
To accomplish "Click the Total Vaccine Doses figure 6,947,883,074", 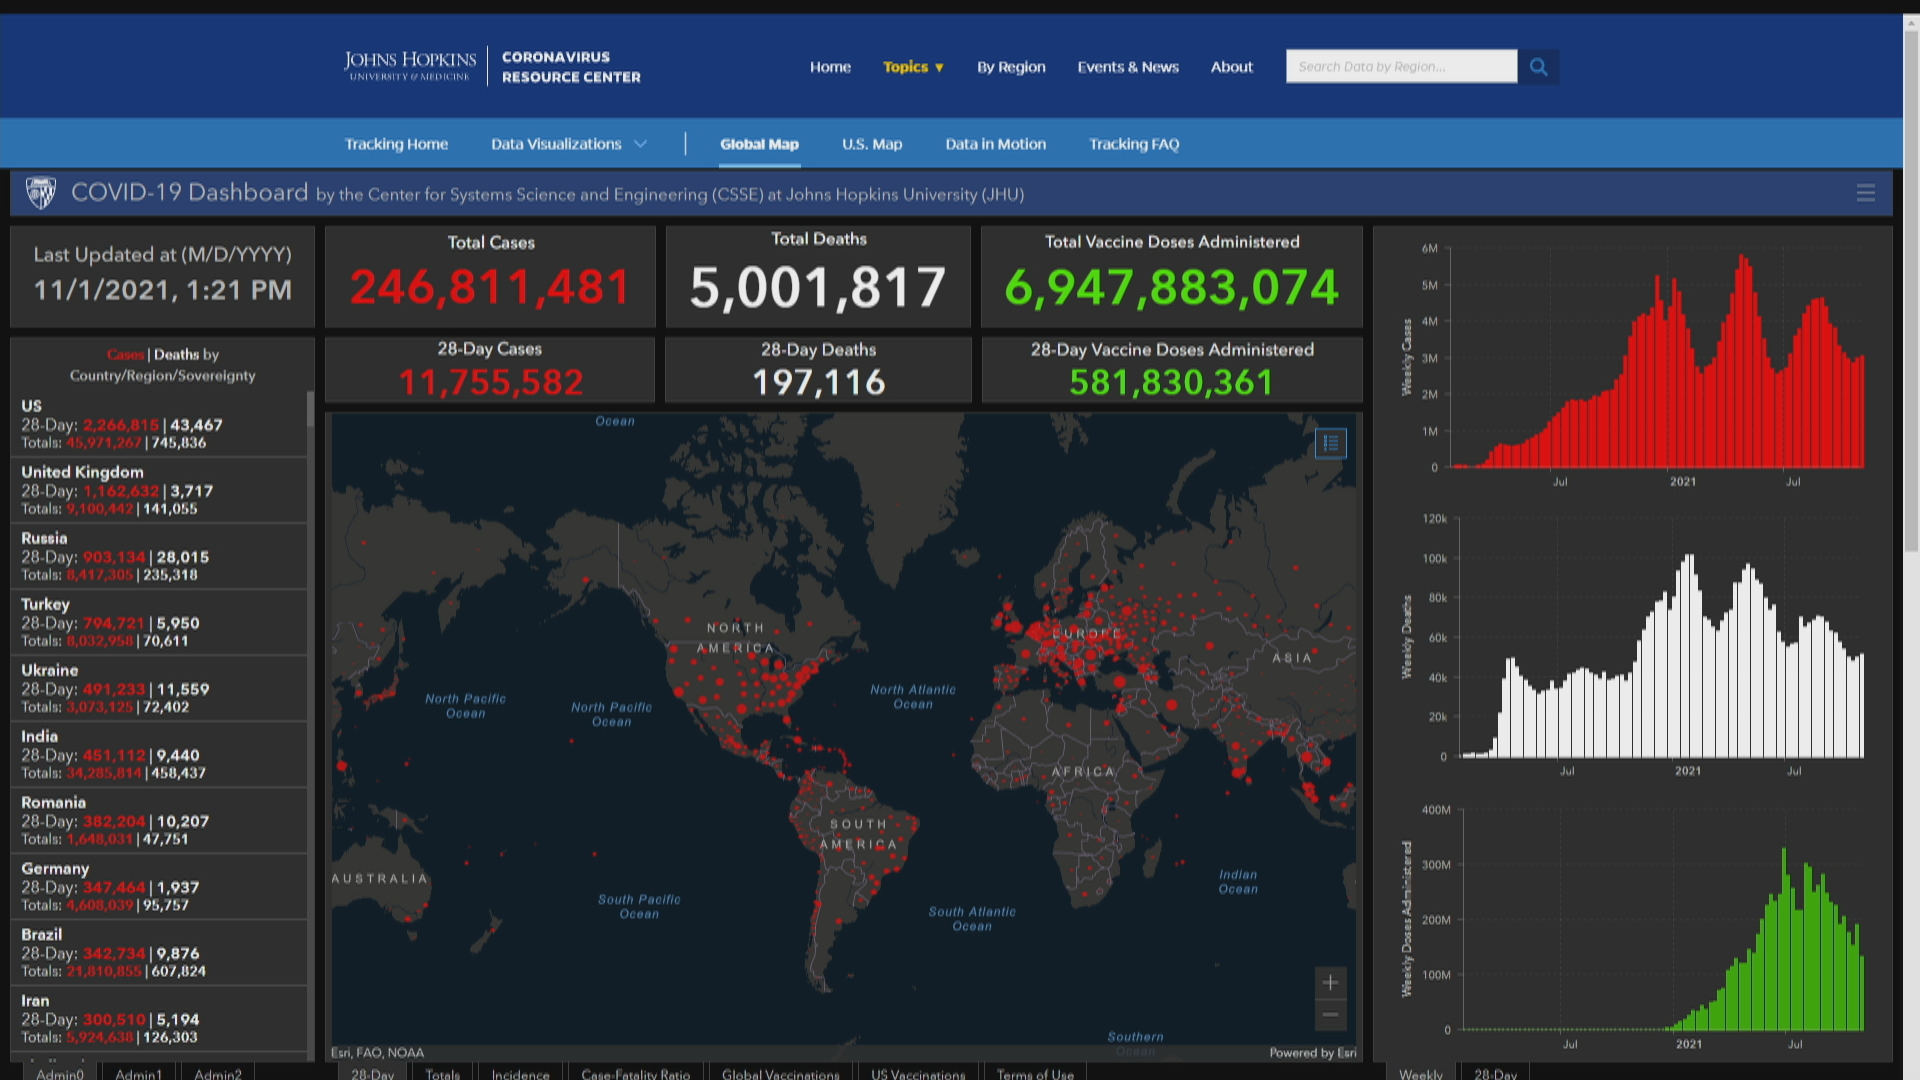I will coord(1171,288).
